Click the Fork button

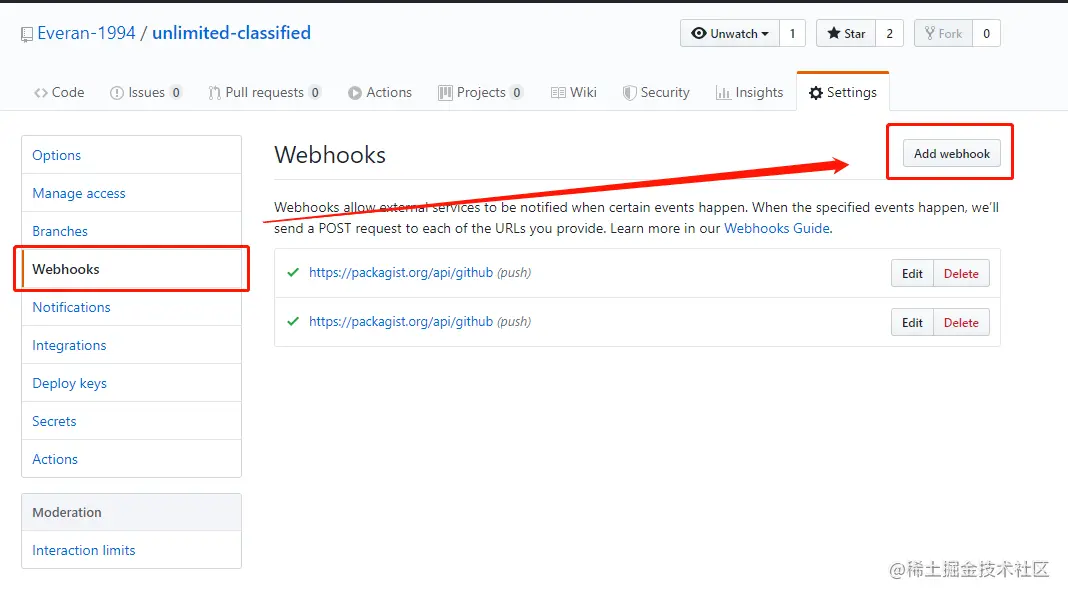point(943,33)
